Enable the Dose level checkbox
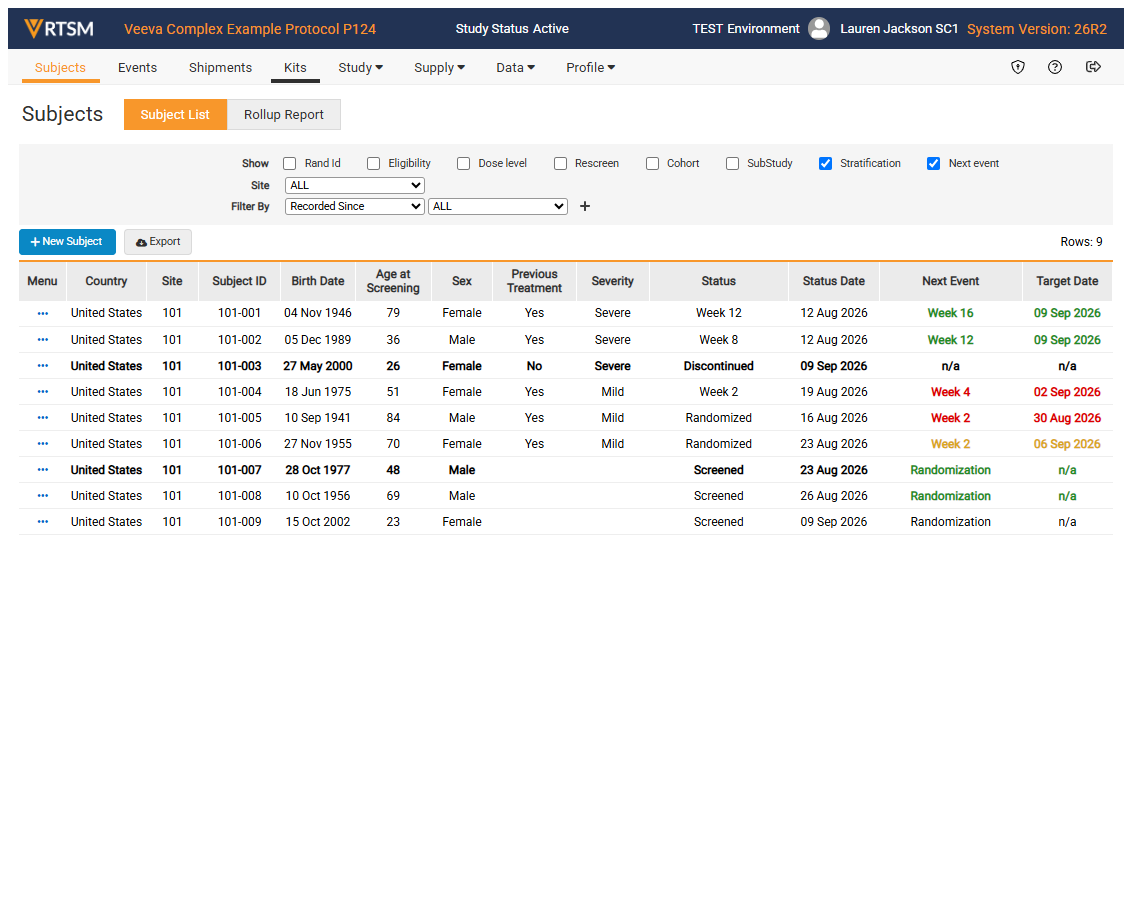Image resolution: width=1132 pixels, height=920 pixels. 463,163
